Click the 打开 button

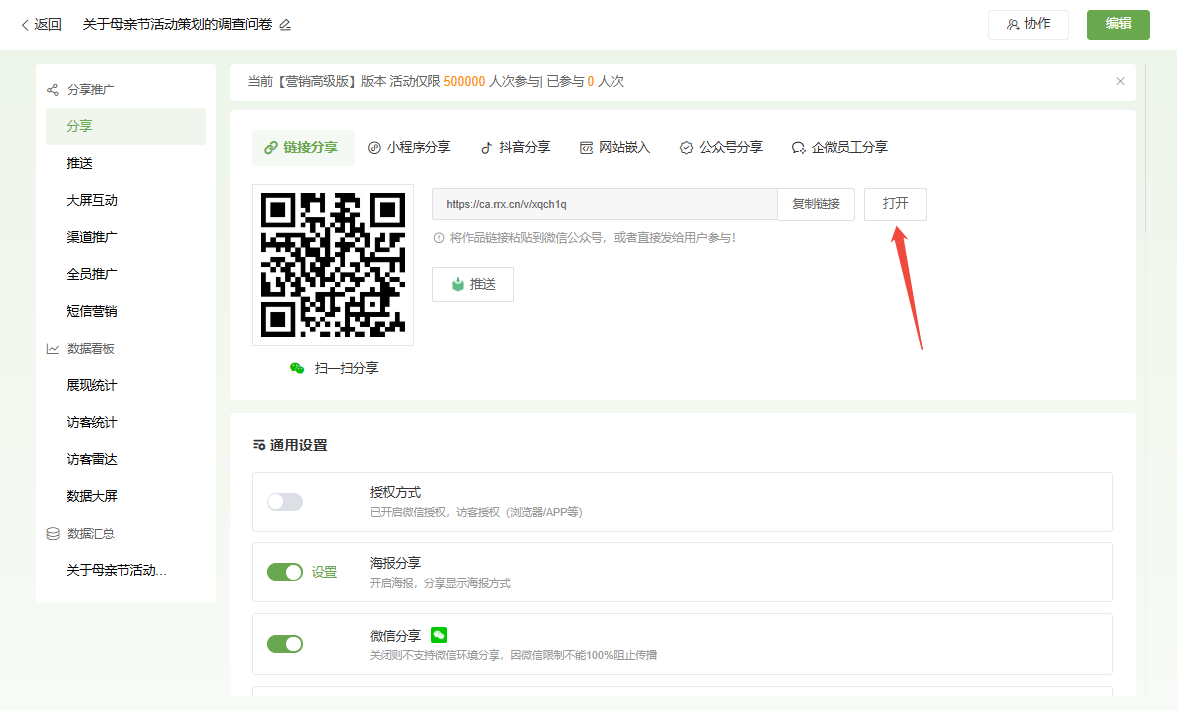pyautogui.click(x=896, y=204)
